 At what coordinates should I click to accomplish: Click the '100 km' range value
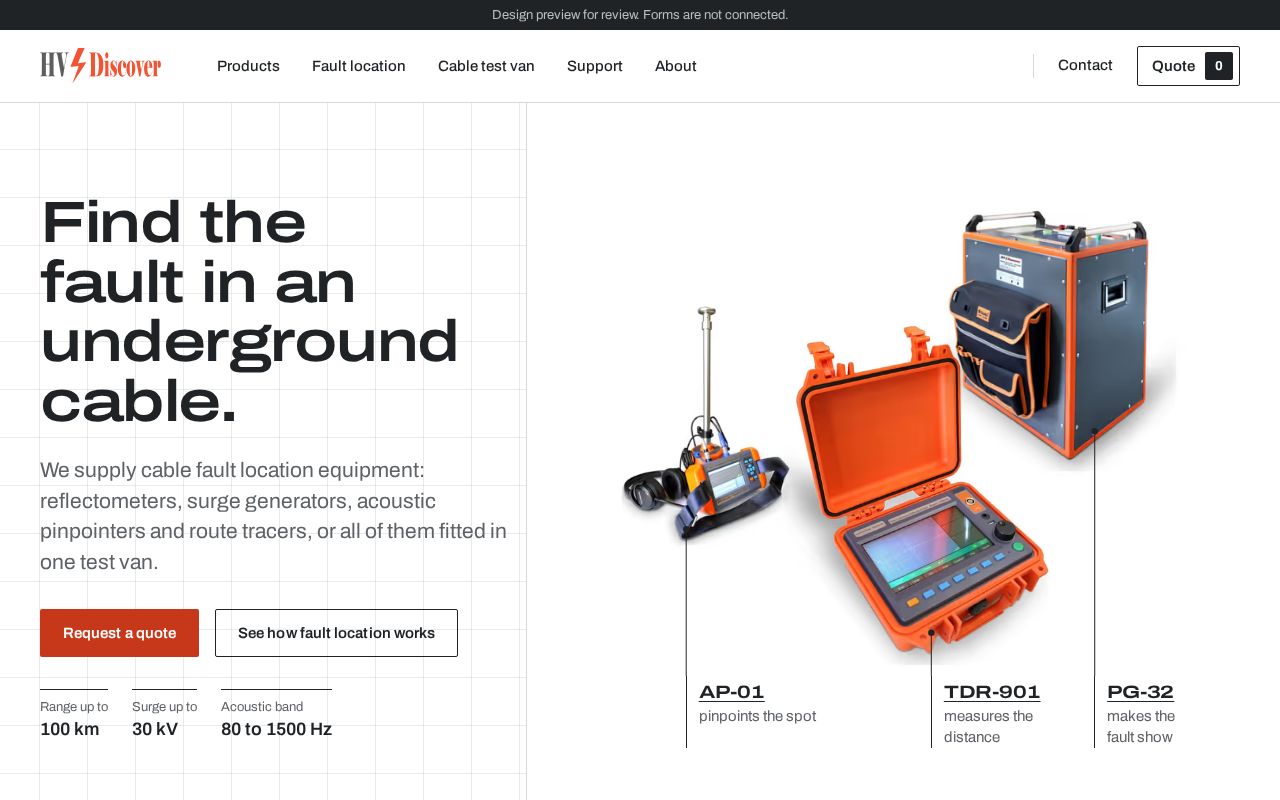(x=70, y=729)
